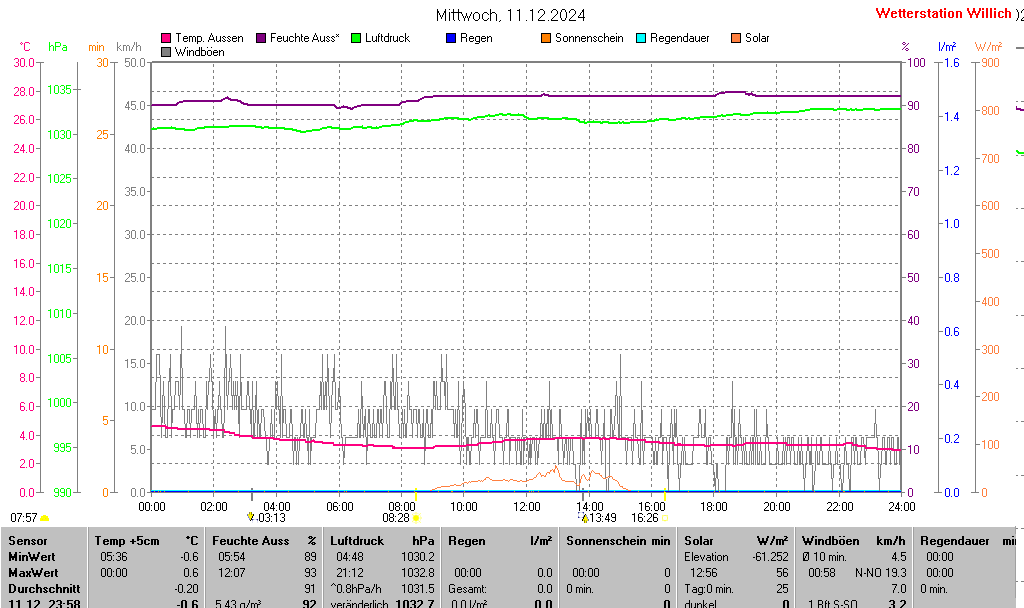Screen dimensions: 1024x608
Task: Click the purple Feuchte Auss legend swatch
Action: [261, 38]
